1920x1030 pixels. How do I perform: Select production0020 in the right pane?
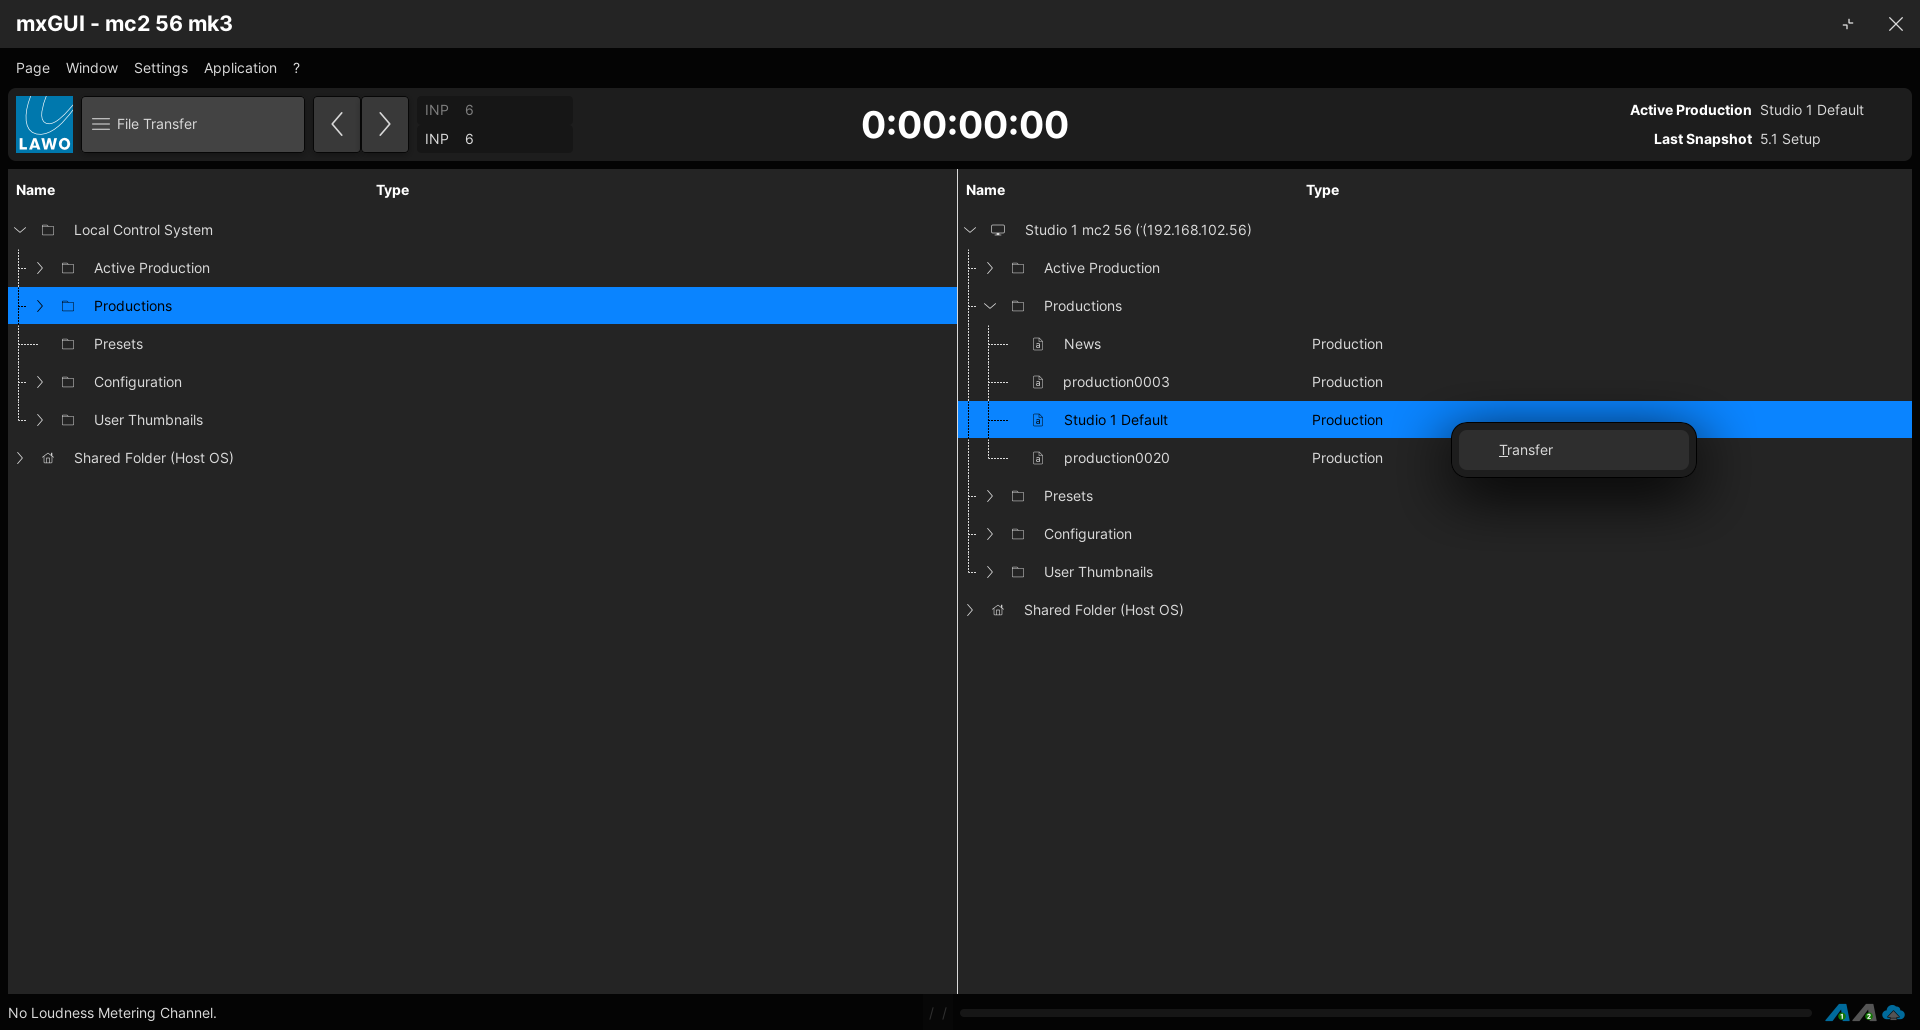1116,458
